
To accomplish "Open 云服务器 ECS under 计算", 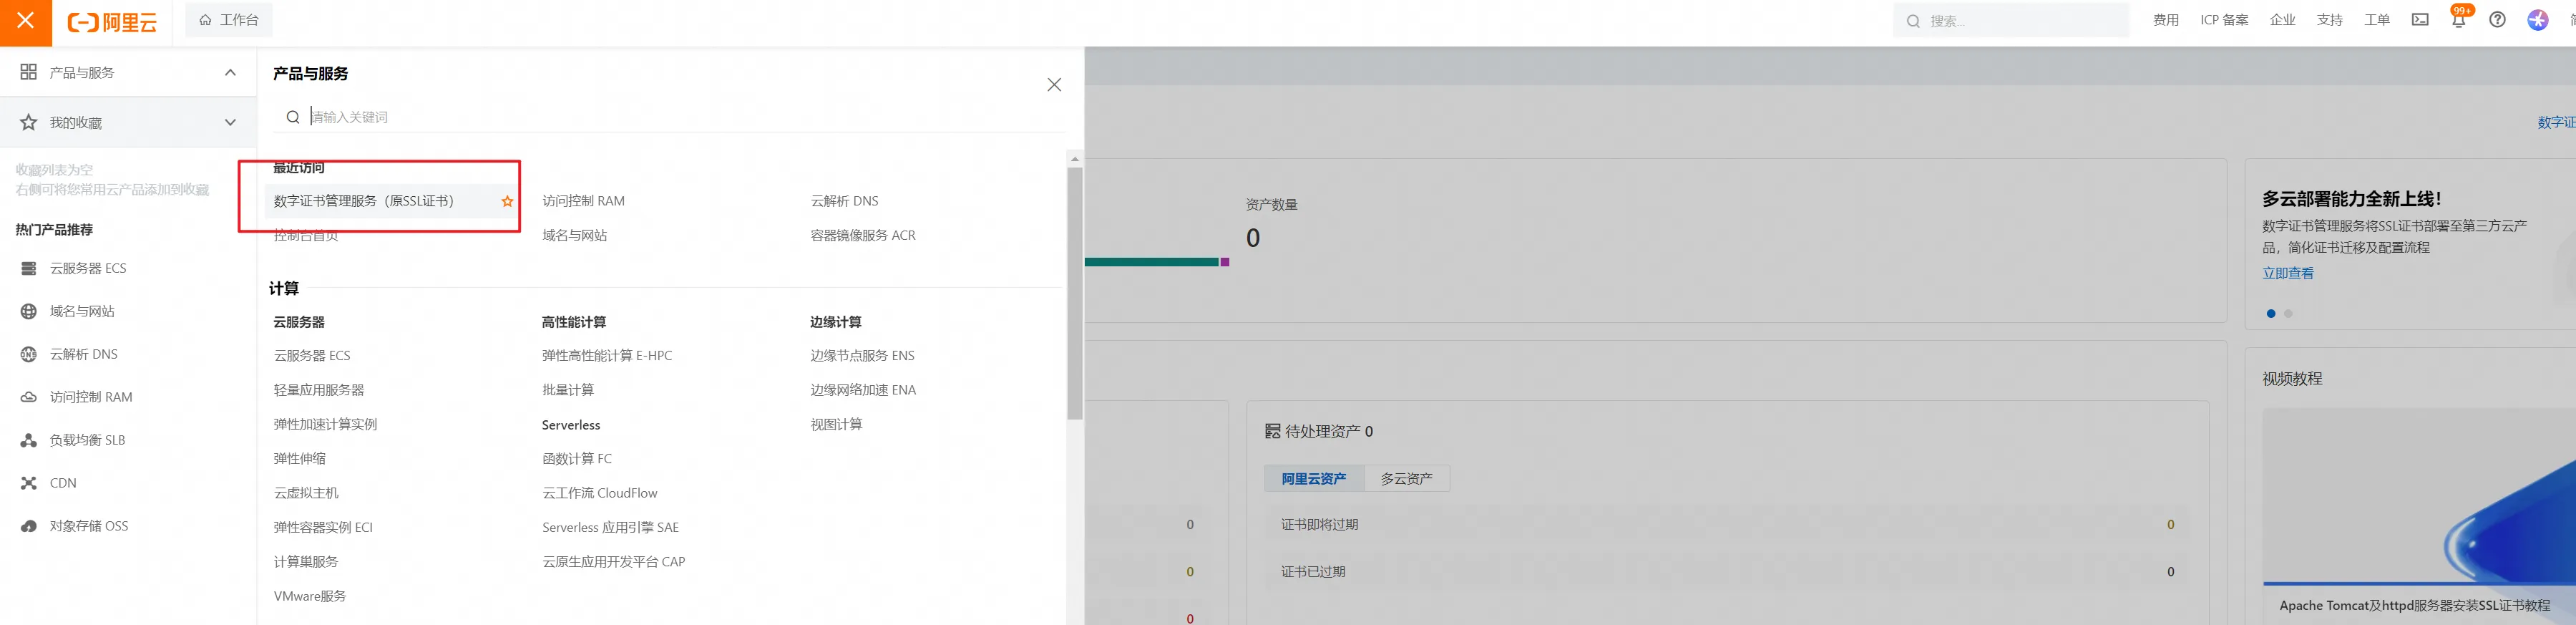I will [x=312, y=355].
